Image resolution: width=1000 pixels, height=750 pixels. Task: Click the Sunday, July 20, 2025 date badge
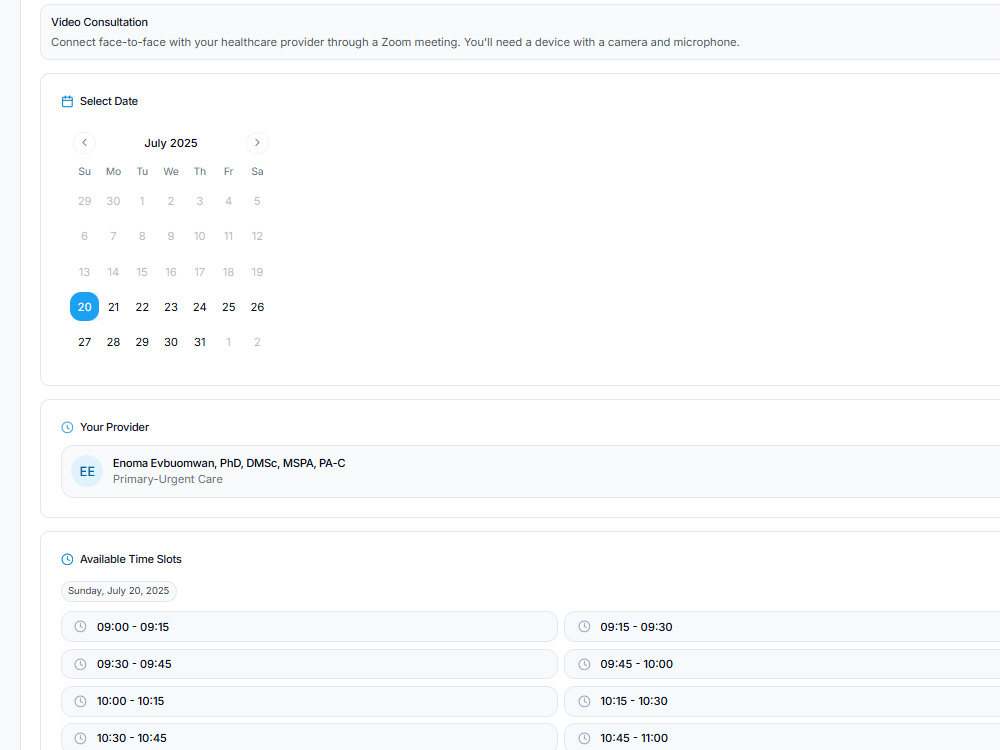tap(119, 591)
